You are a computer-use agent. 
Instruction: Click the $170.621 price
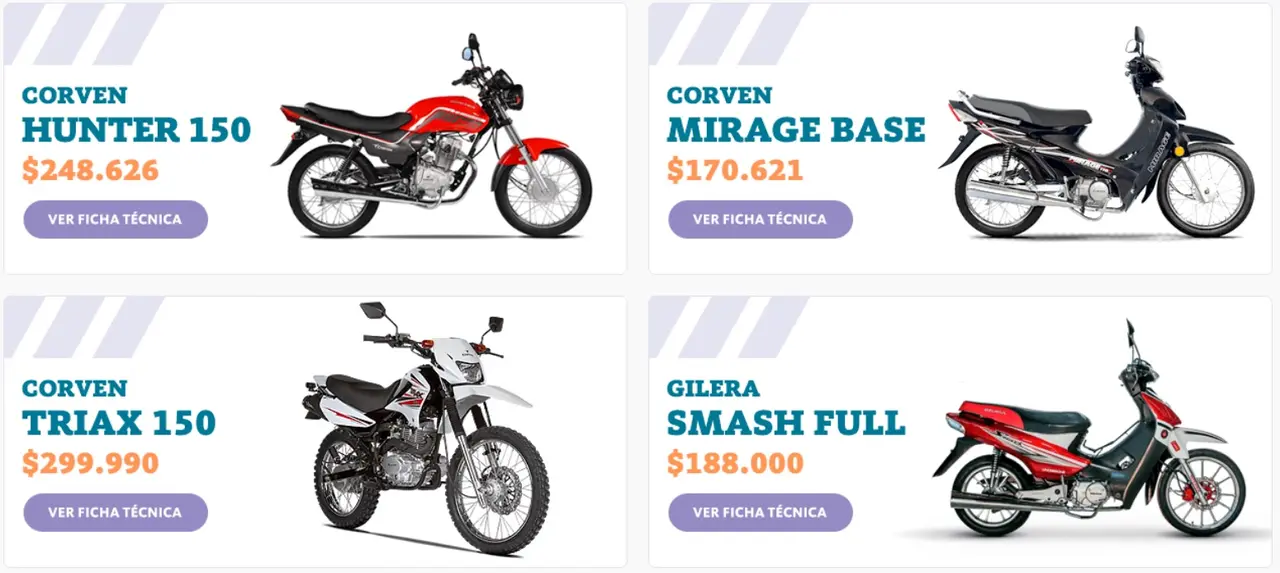(x=735, y=170)
